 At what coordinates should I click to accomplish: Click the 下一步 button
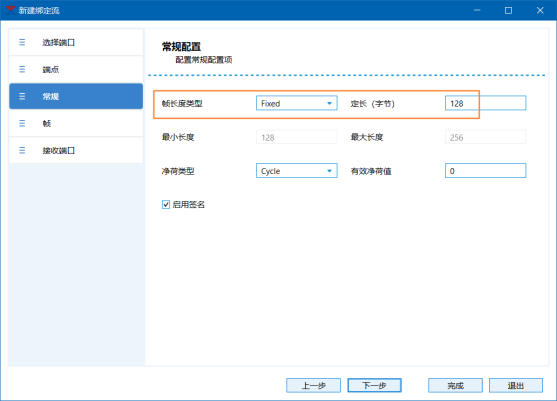[374, 385]
